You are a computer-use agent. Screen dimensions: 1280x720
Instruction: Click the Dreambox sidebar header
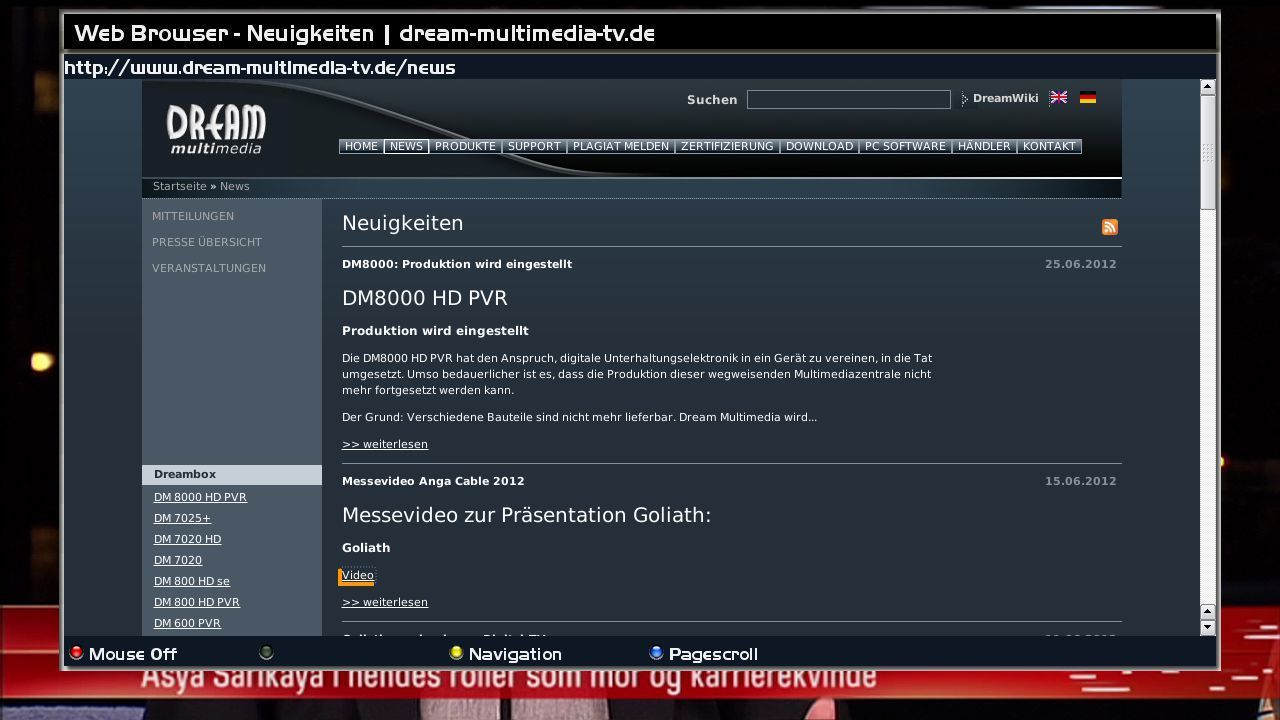pos(232,475)
